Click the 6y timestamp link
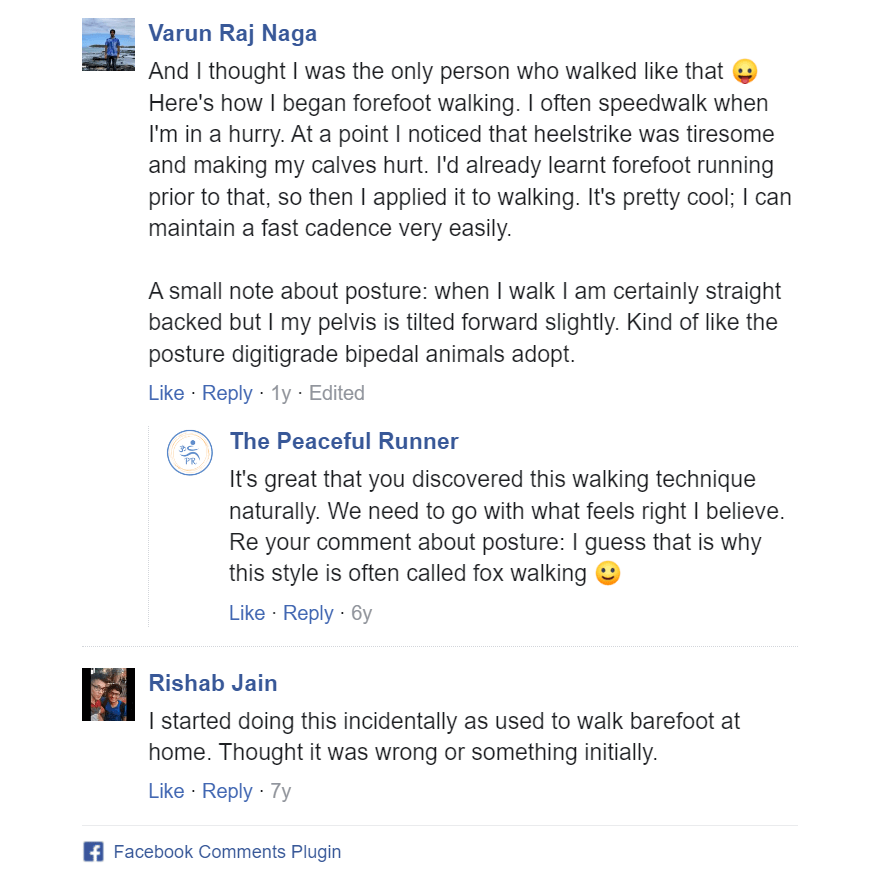Viewport: 887px width, 884px height. pos(360,613)
